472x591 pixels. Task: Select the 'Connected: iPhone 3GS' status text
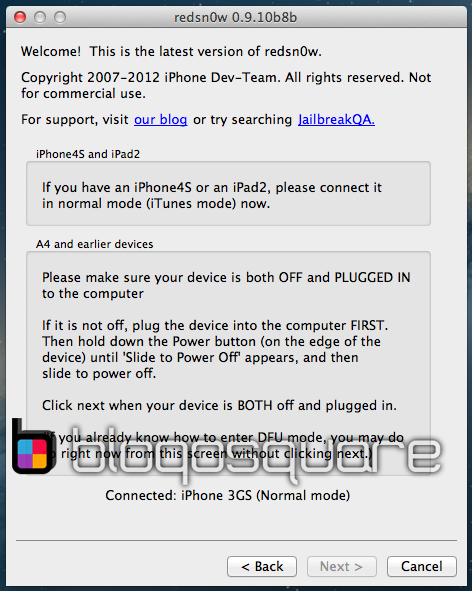228,495
